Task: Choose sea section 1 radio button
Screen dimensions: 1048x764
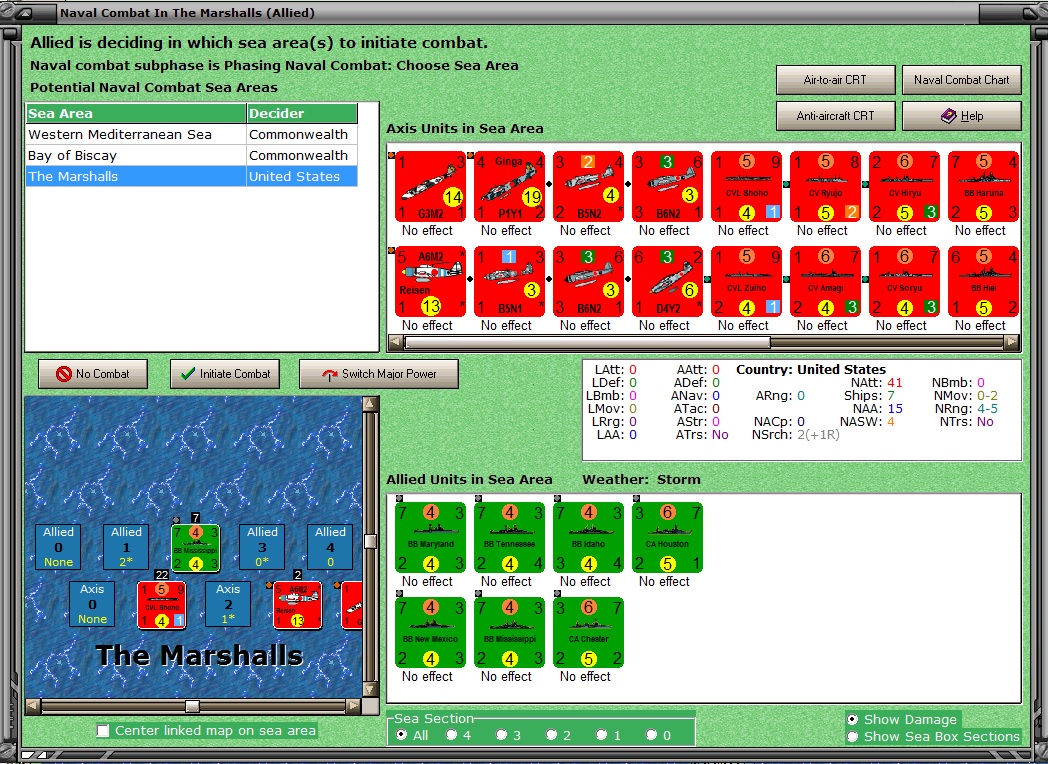Action: pos(602,735)
